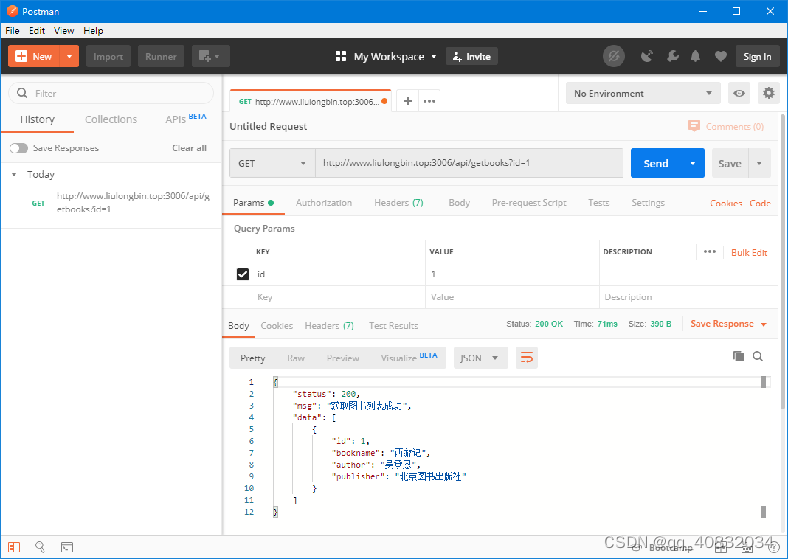Open the Save button dropdown arrow

point(759,163)
